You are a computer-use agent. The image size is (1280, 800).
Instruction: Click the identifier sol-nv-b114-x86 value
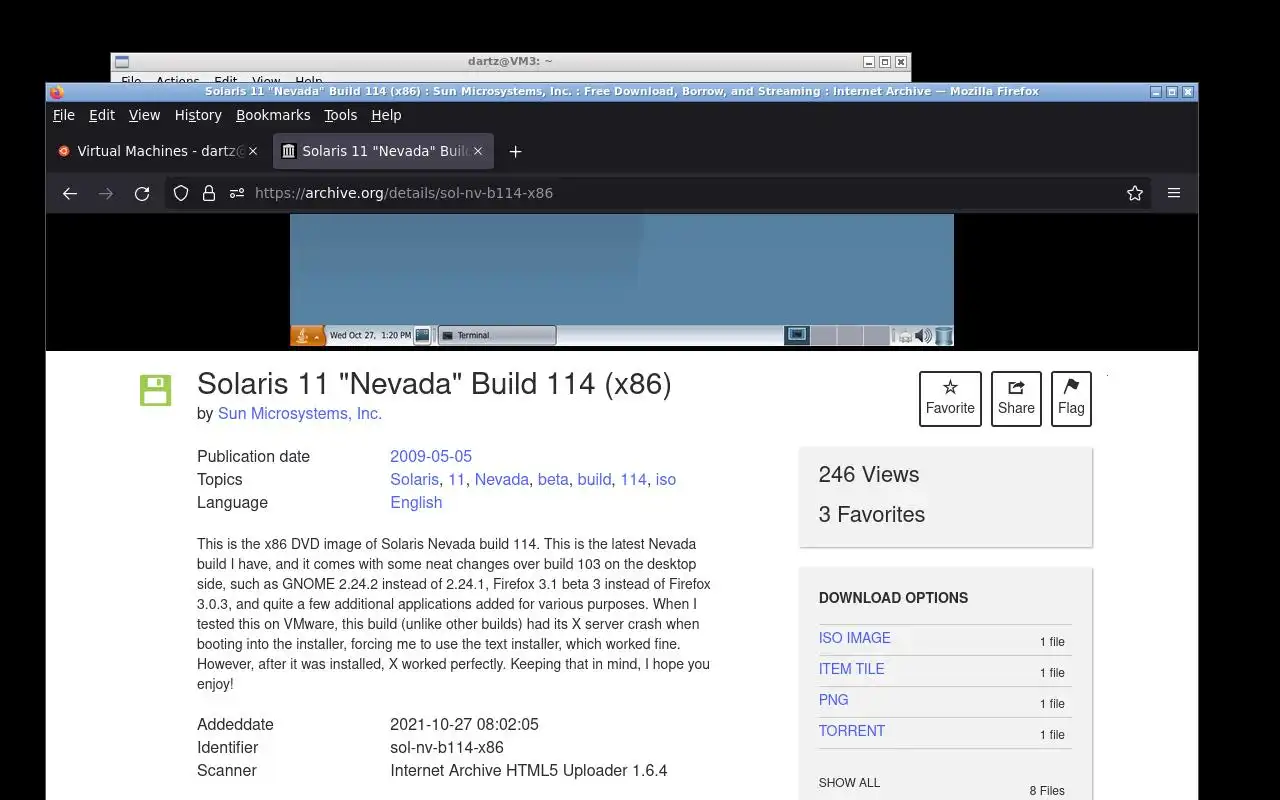pos(447,747)
